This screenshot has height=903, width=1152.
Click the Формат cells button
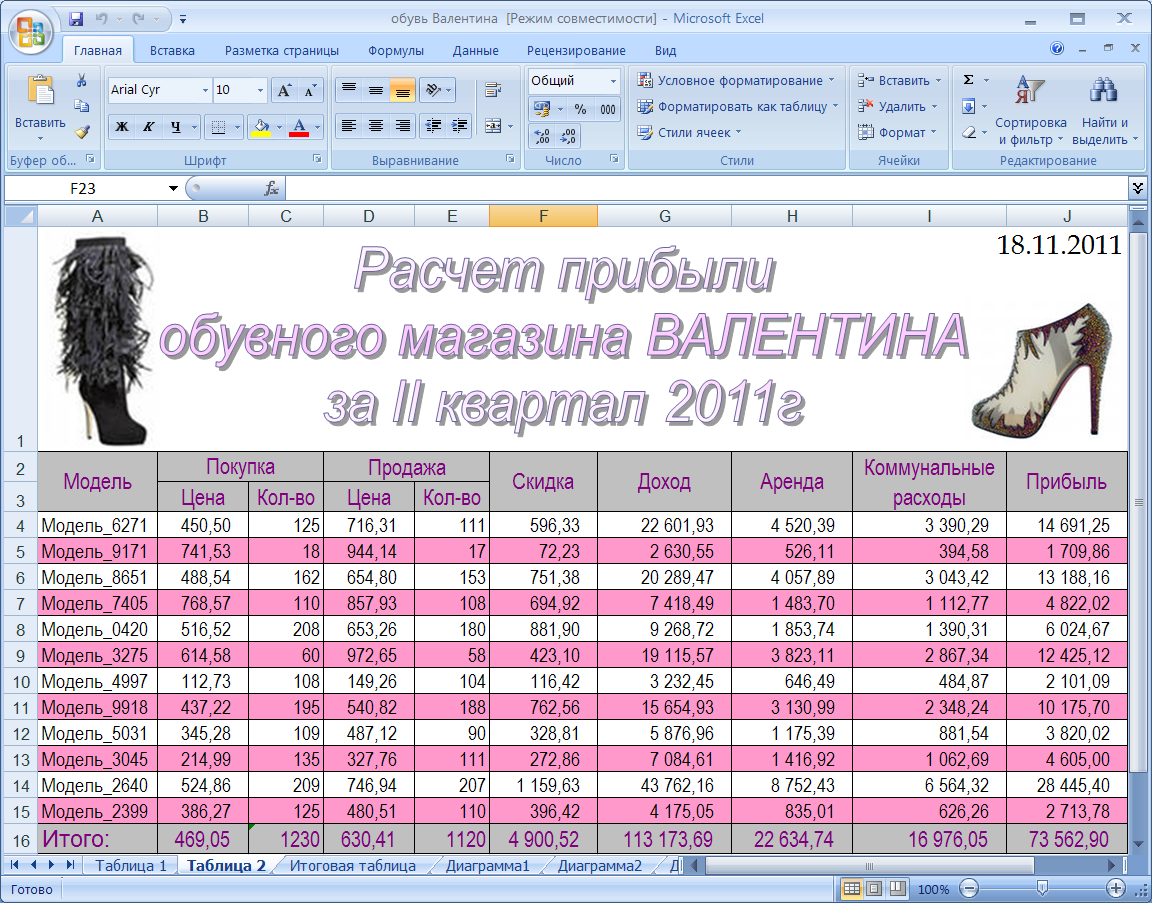(x=899, y=132)
